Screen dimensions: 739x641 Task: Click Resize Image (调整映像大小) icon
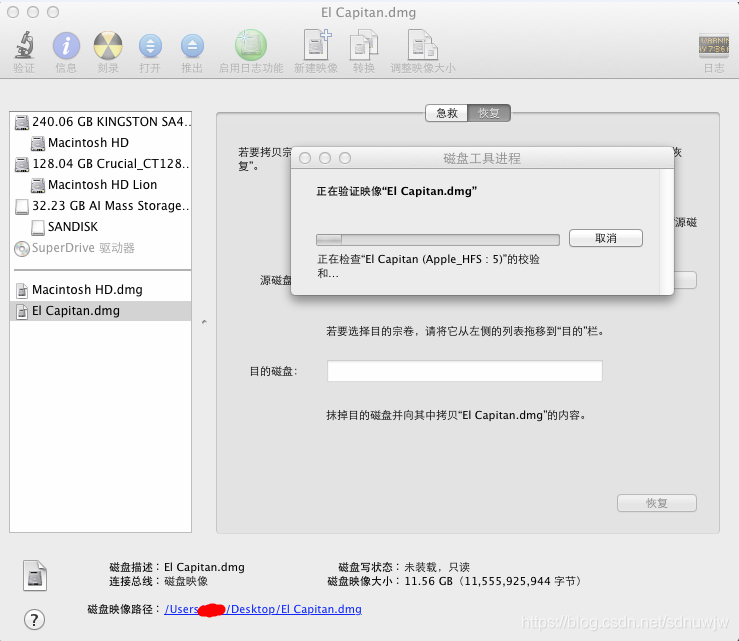point(423,45)
